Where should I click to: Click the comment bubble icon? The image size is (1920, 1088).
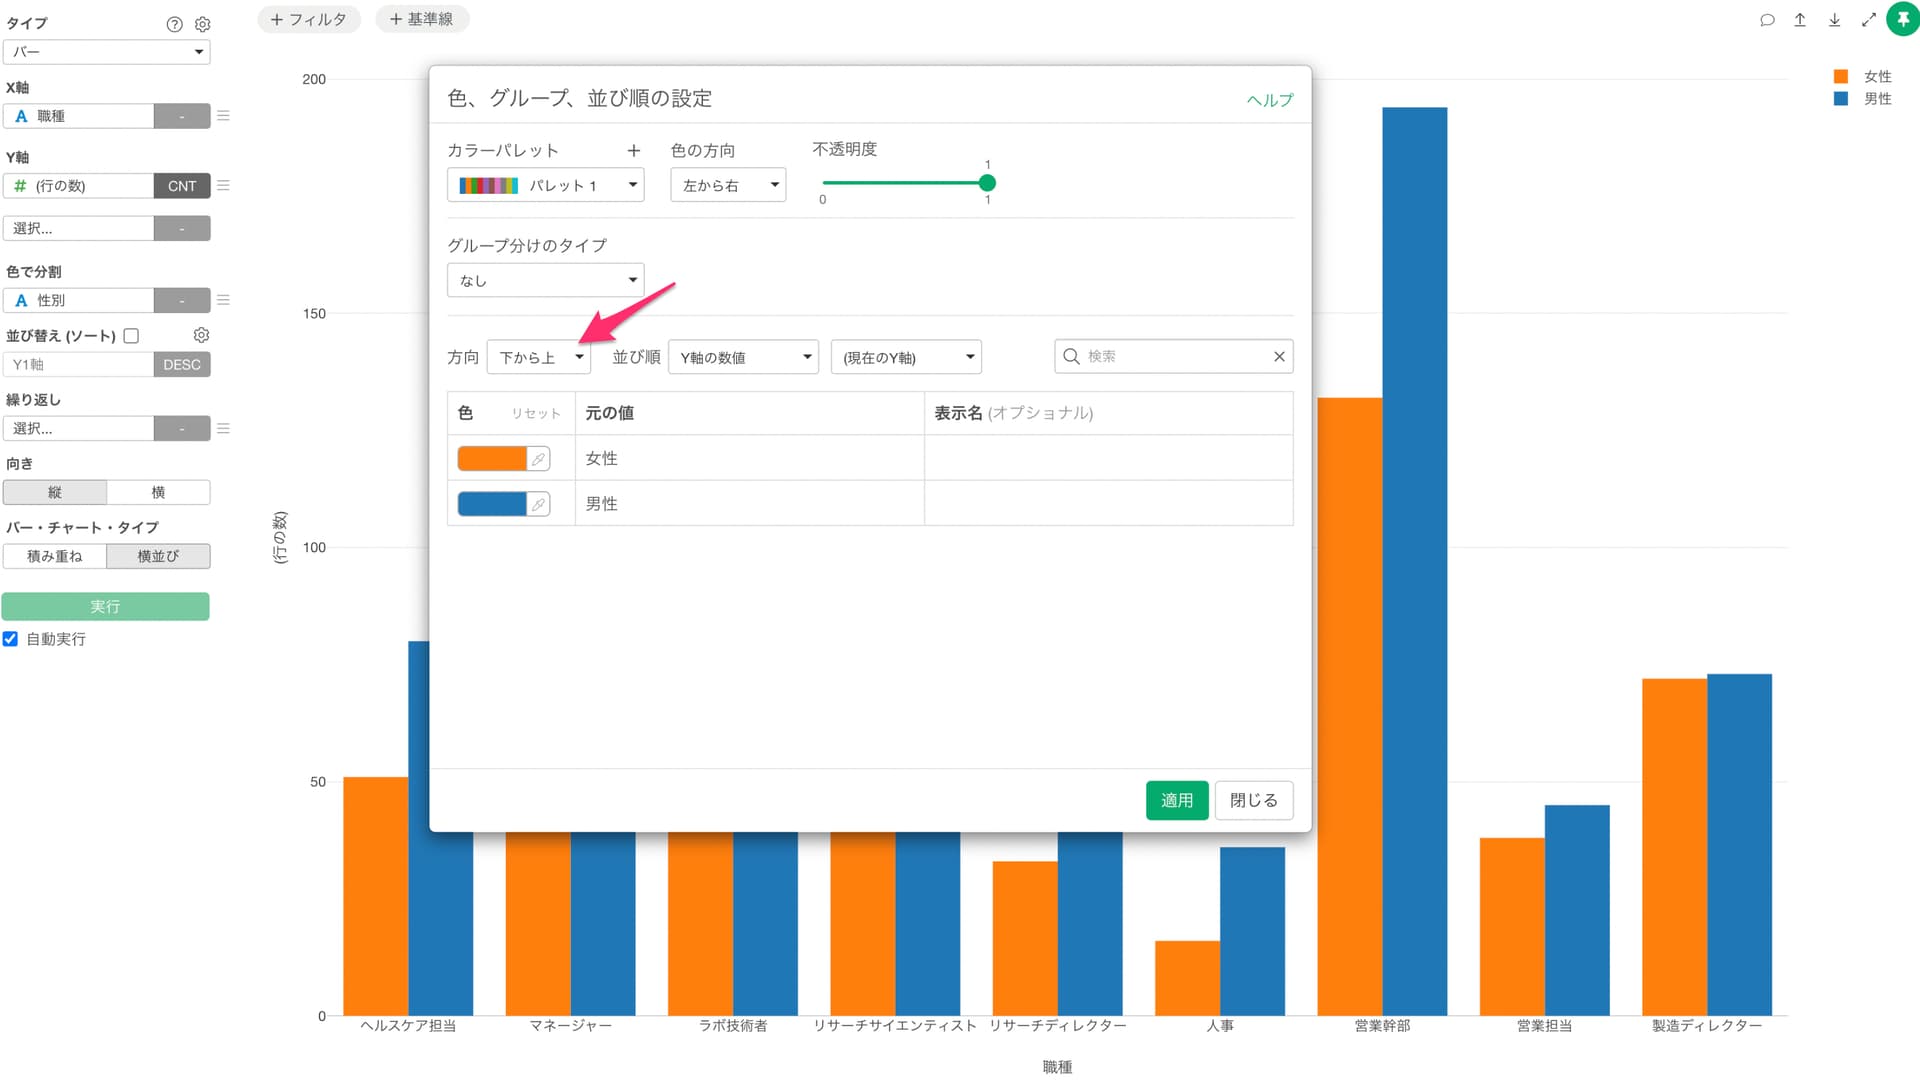1767,20
